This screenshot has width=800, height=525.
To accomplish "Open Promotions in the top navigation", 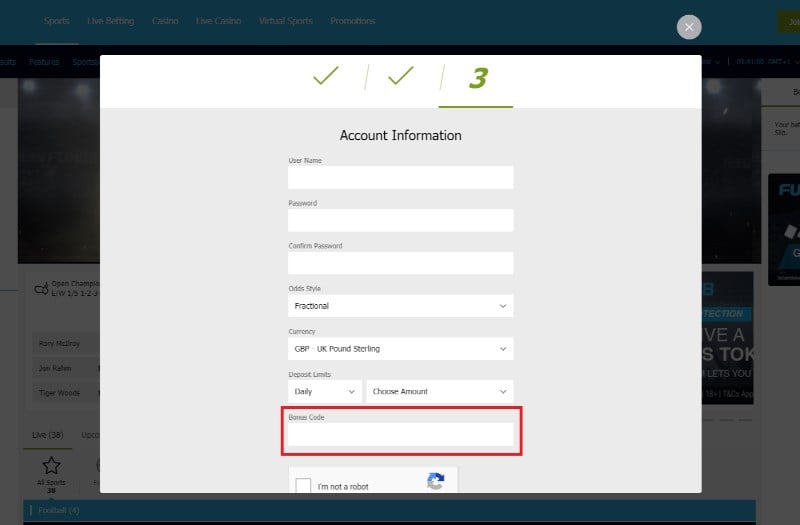I will (x=353, y=21).
